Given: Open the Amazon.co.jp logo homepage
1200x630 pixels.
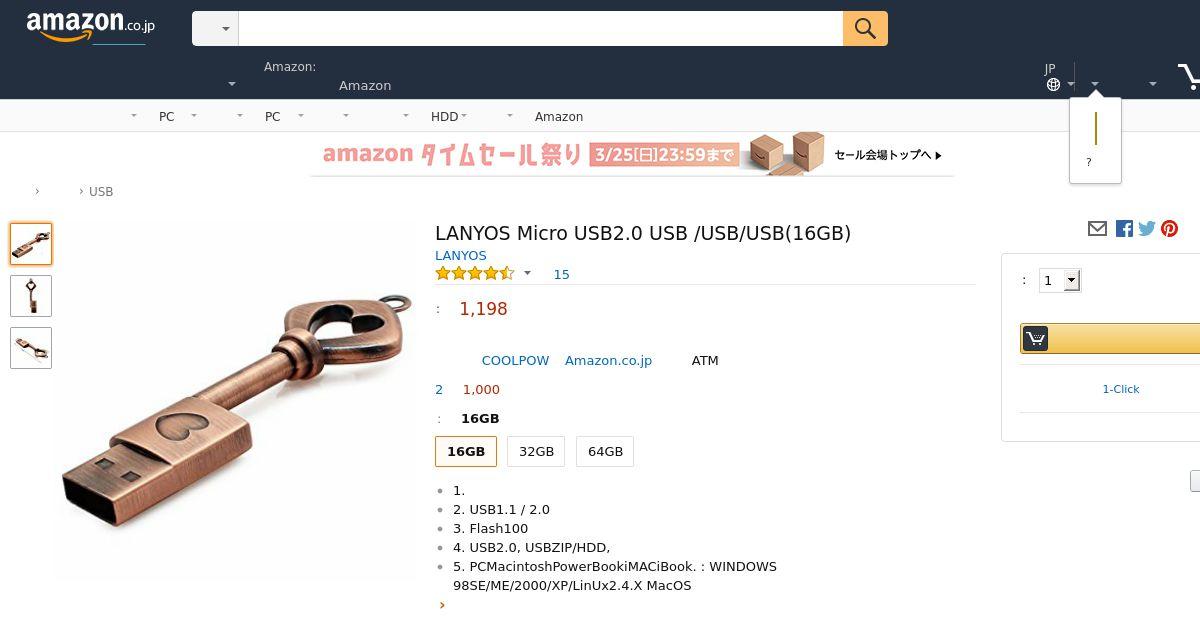Looking at the screenshot, I should pyautogui.click(x=91, y=27).
